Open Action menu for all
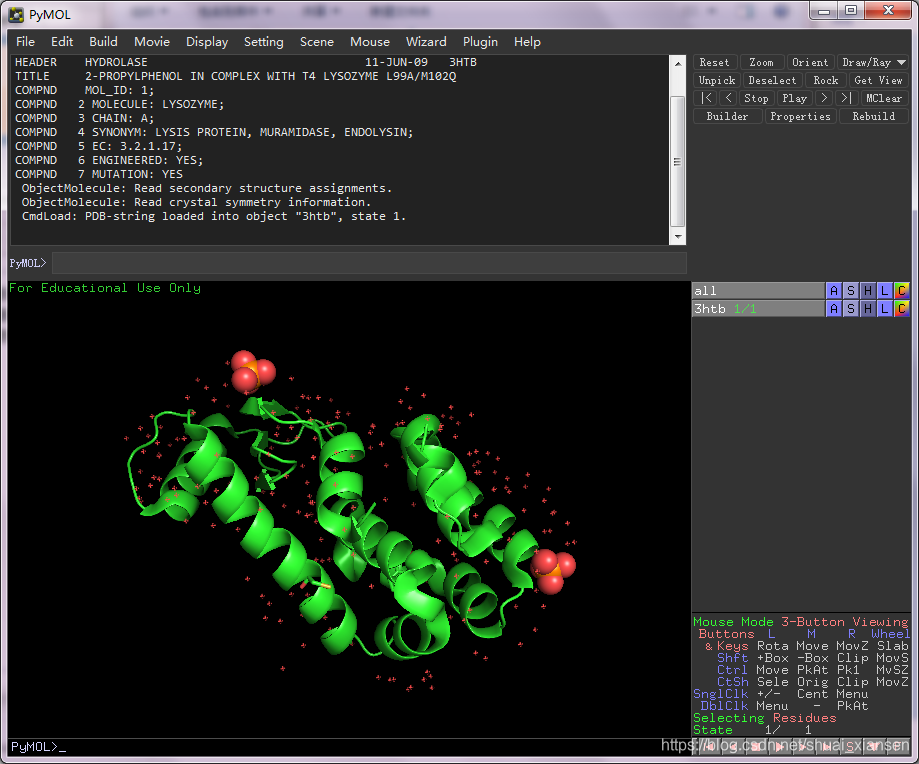Viewport: 919px width, 764px height. click(x=833, y=291)
